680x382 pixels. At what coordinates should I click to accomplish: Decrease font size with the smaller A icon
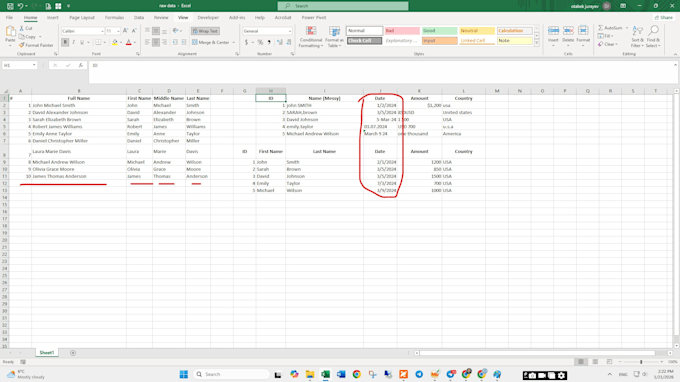pos(134,31)
